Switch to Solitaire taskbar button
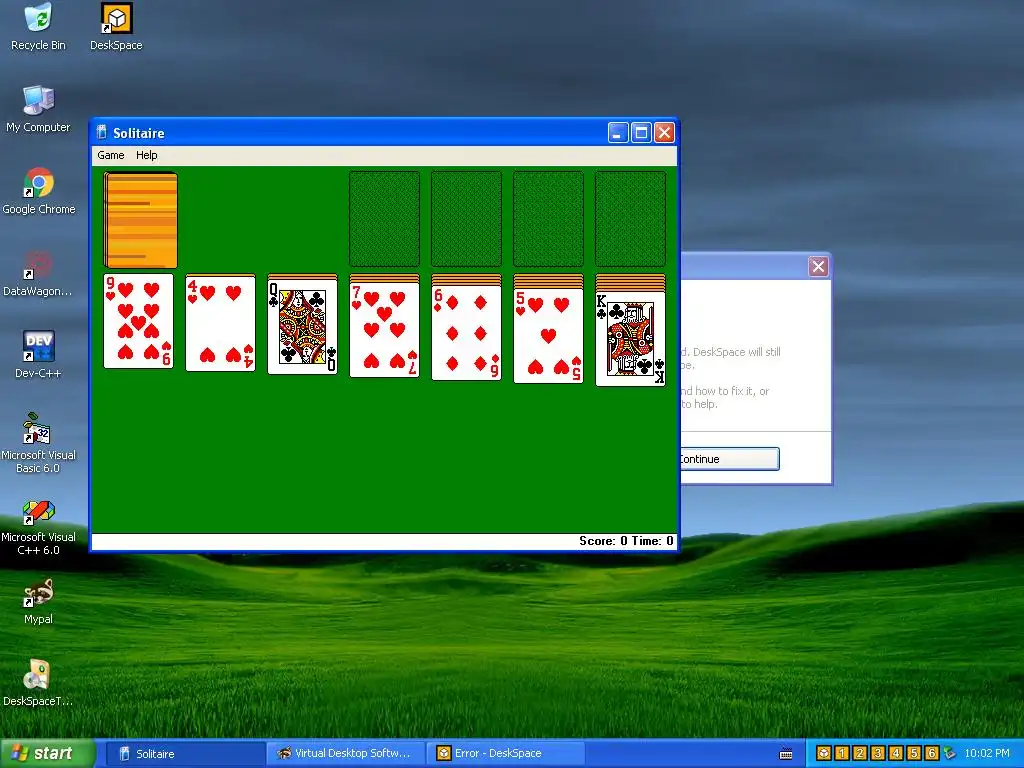Image resolution: width=1024 pixels, height=768 pixels. pos(184,753)
